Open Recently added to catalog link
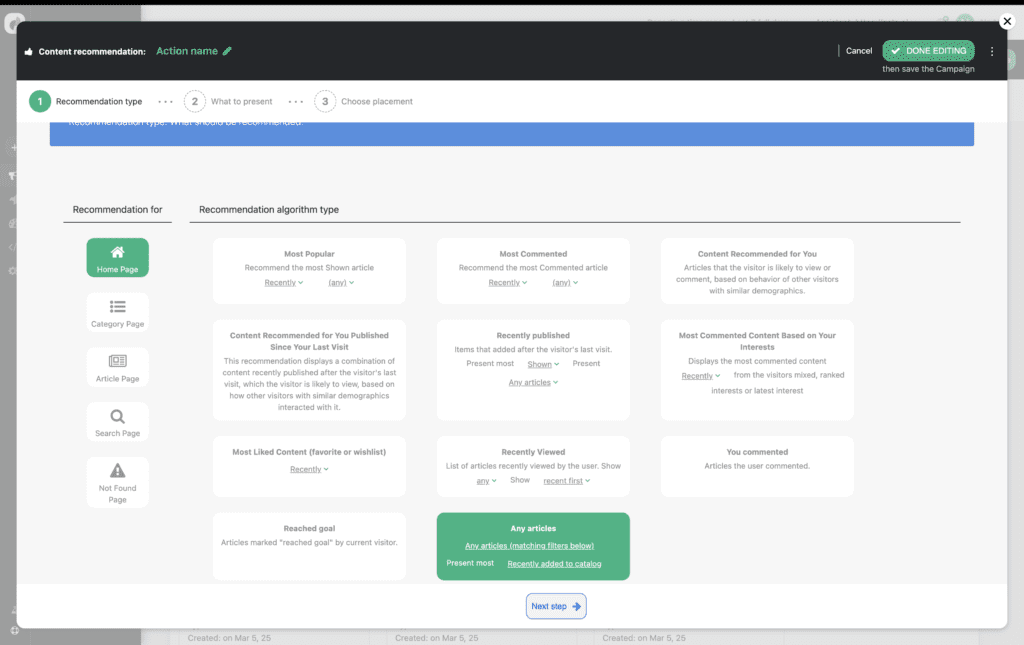The height and width of the screenshot is (645, 1024). tap(554, 564)
